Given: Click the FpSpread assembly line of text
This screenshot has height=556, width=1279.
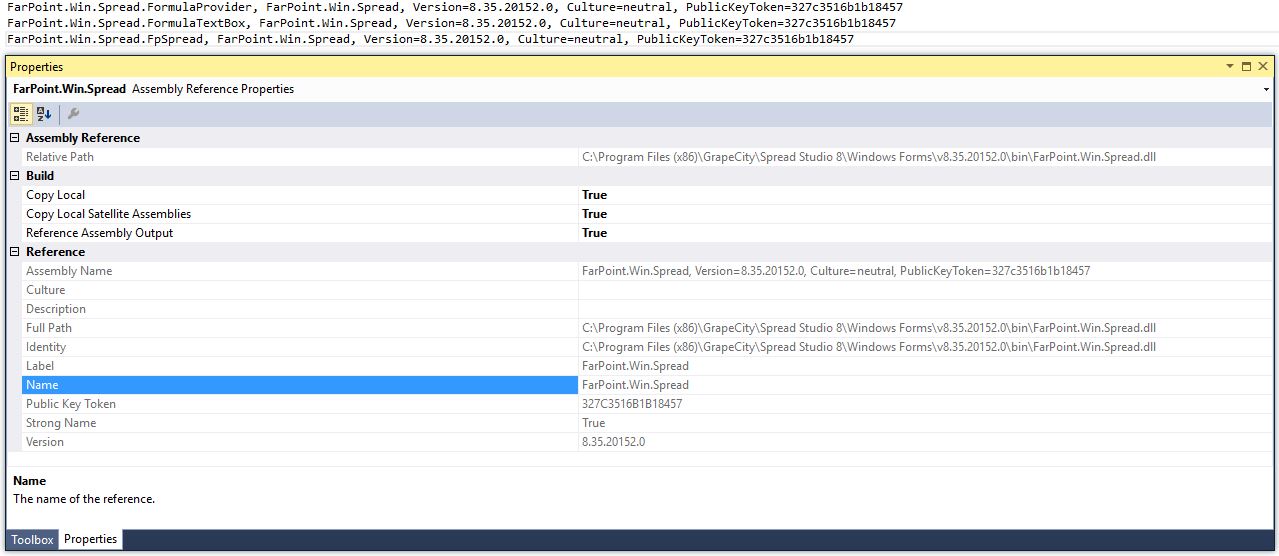Looking at the screenshot, I should tap(430, 39).
